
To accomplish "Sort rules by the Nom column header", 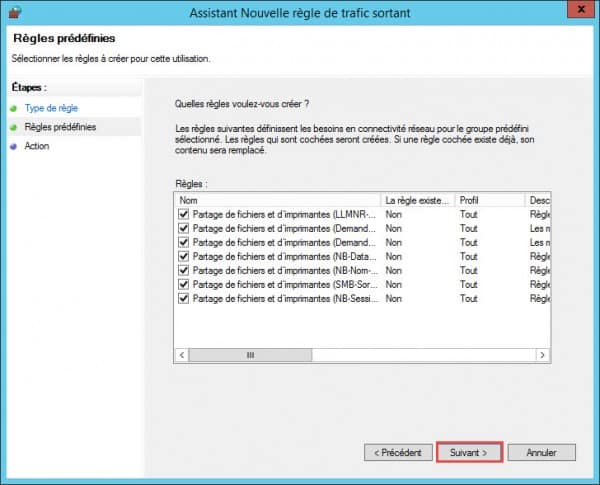I will pos(278,200).
